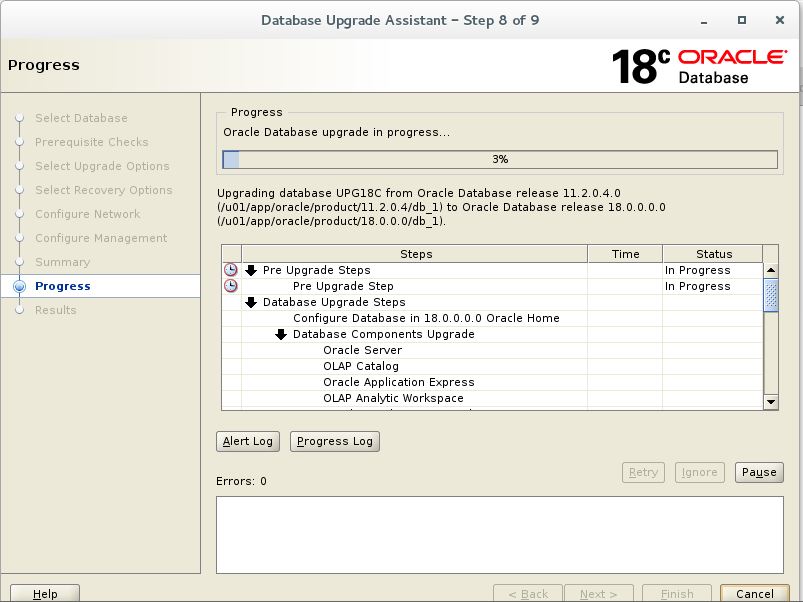Click the Errors: 0 label
This screenshot has height=602, width=803.
241,481
